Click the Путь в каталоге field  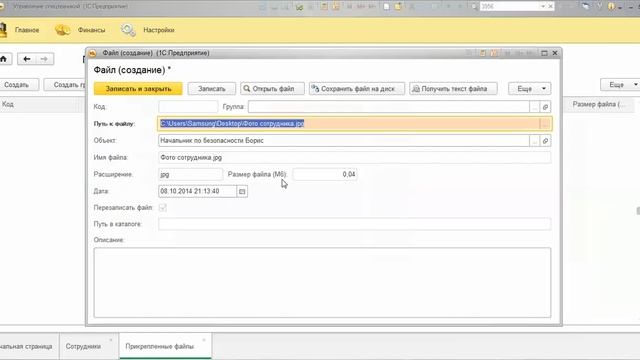click(x=354, y=224)
